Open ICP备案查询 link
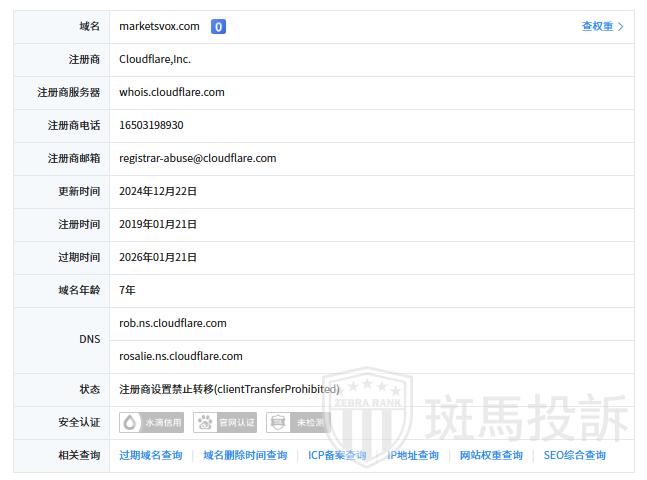 tap(337, 456)
